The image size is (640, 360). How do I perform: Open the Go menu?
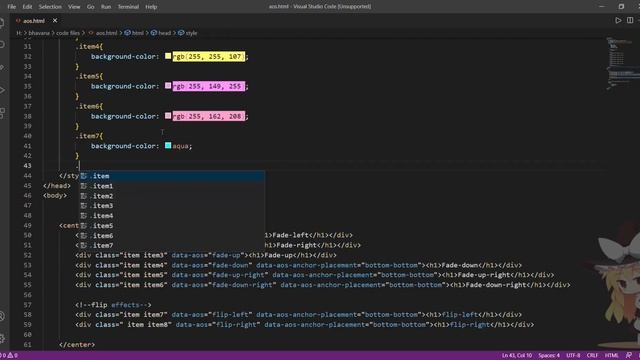click(91, 7)
